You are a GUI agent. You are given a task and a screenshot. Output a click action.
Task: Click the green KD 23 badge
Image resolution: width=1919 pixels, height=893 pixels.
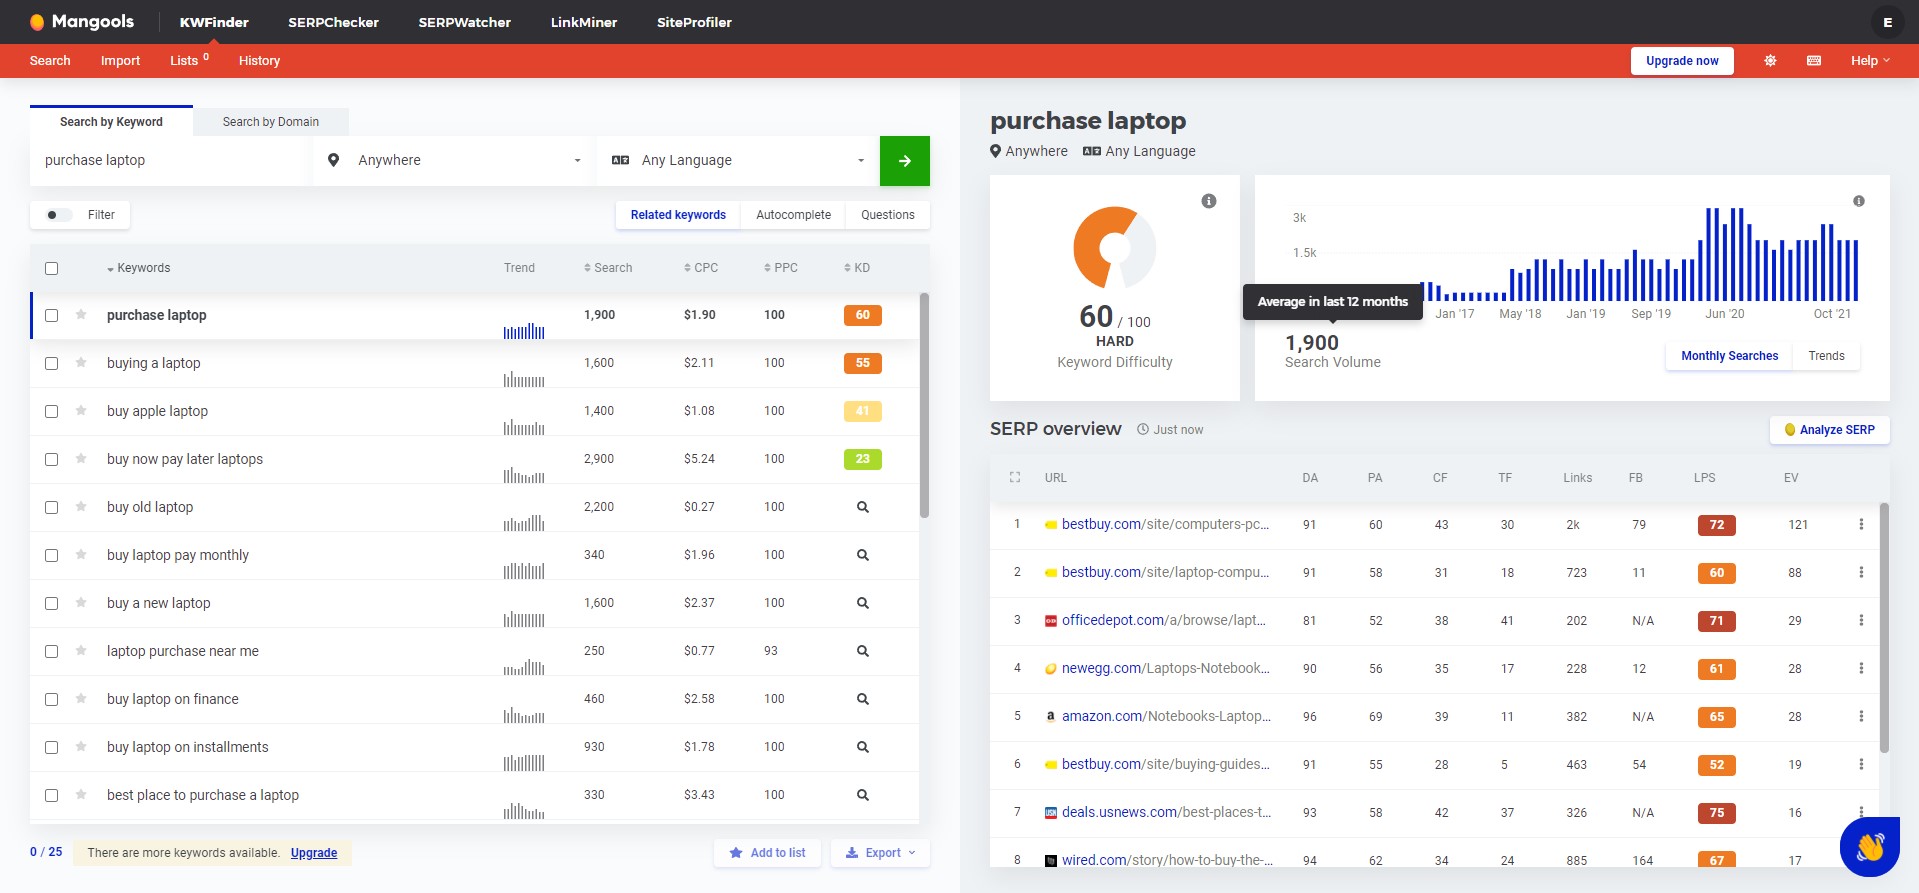(x=862, y=459)
